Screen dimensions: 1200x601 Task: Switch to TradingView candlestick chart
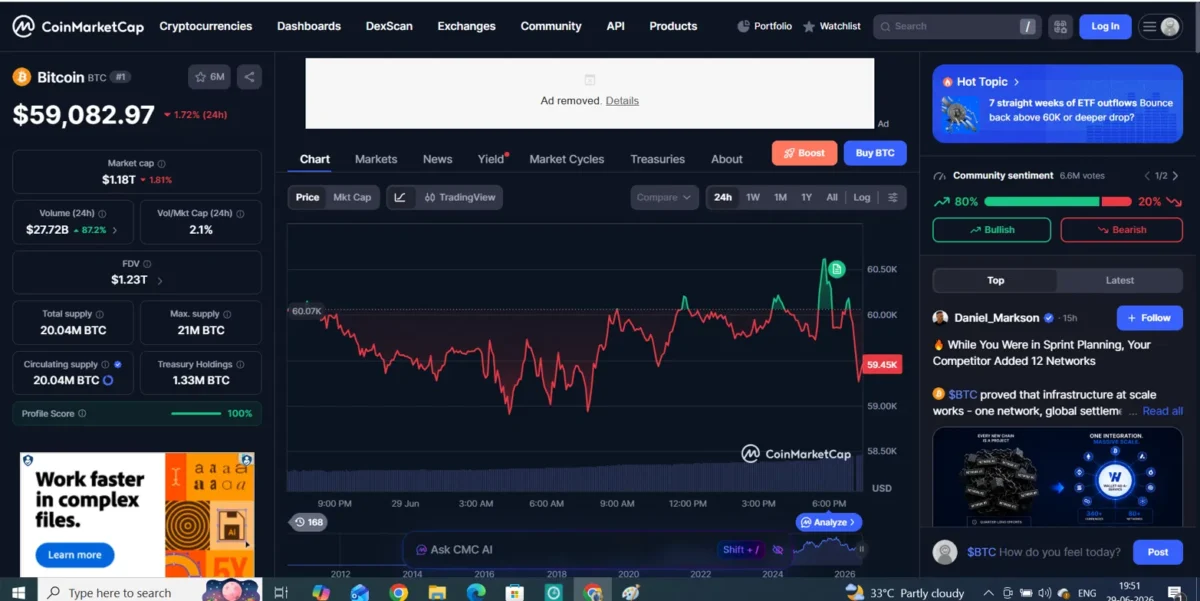coord(460,197)
